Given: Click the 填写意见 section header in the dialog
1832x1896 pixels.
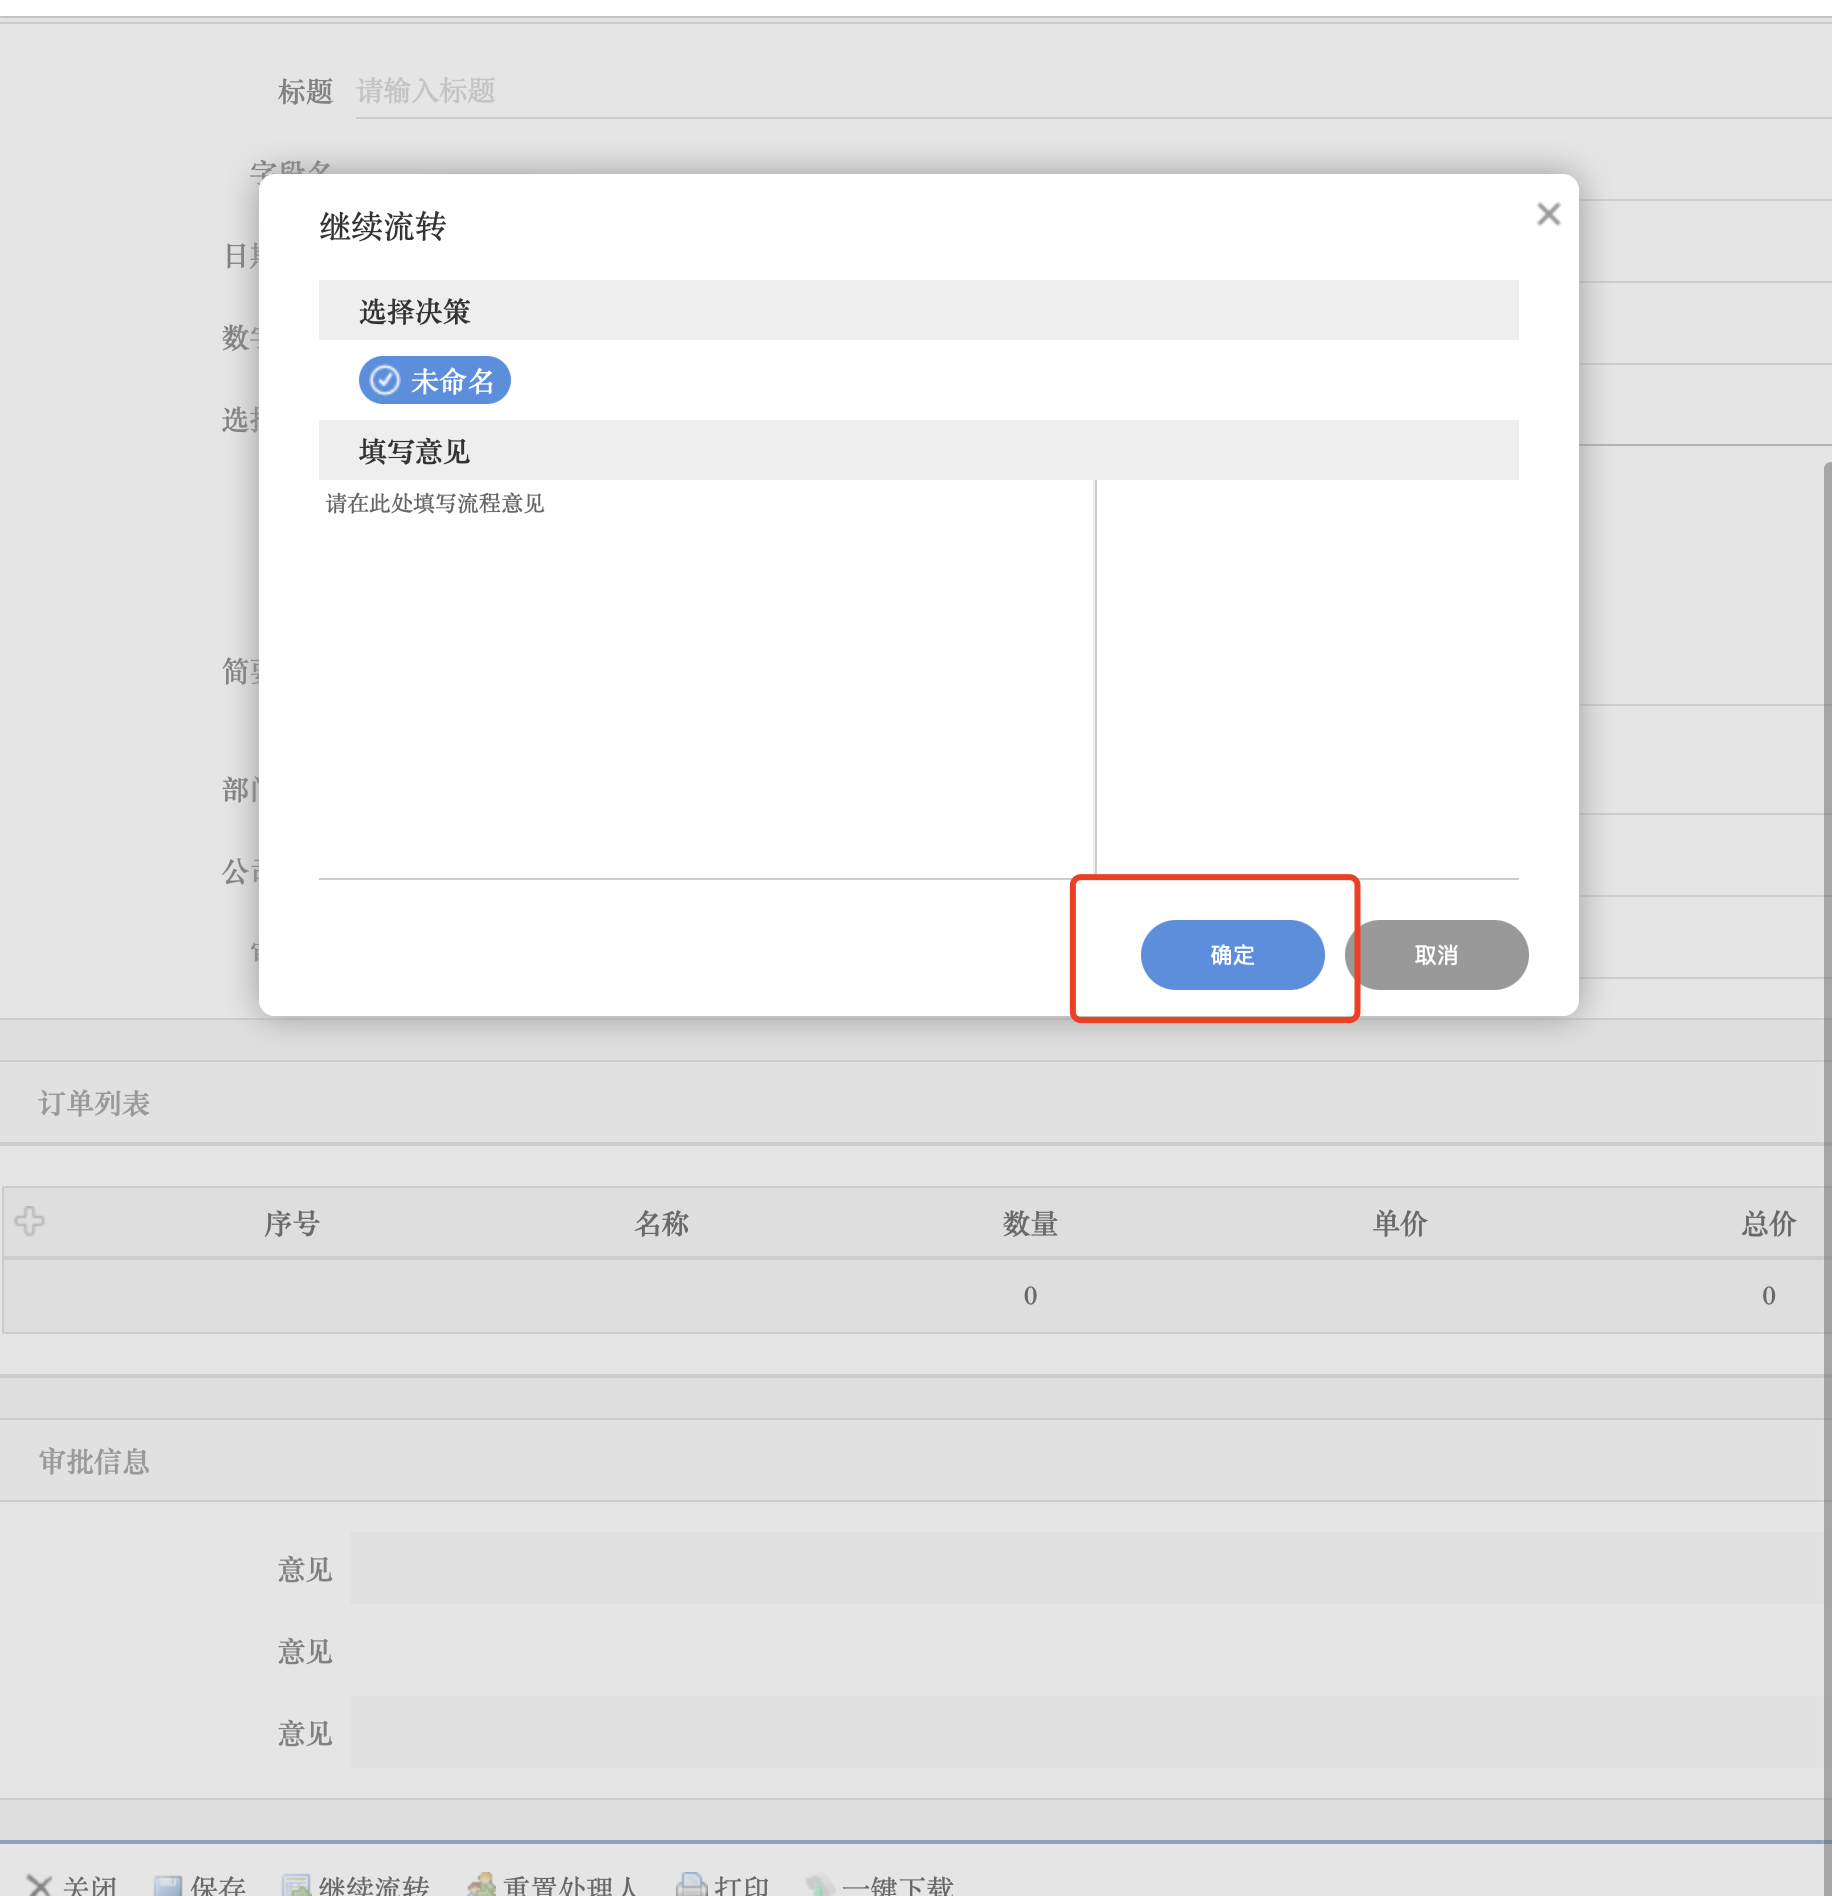Looking at the screenshot, I should tap(918, 451).
